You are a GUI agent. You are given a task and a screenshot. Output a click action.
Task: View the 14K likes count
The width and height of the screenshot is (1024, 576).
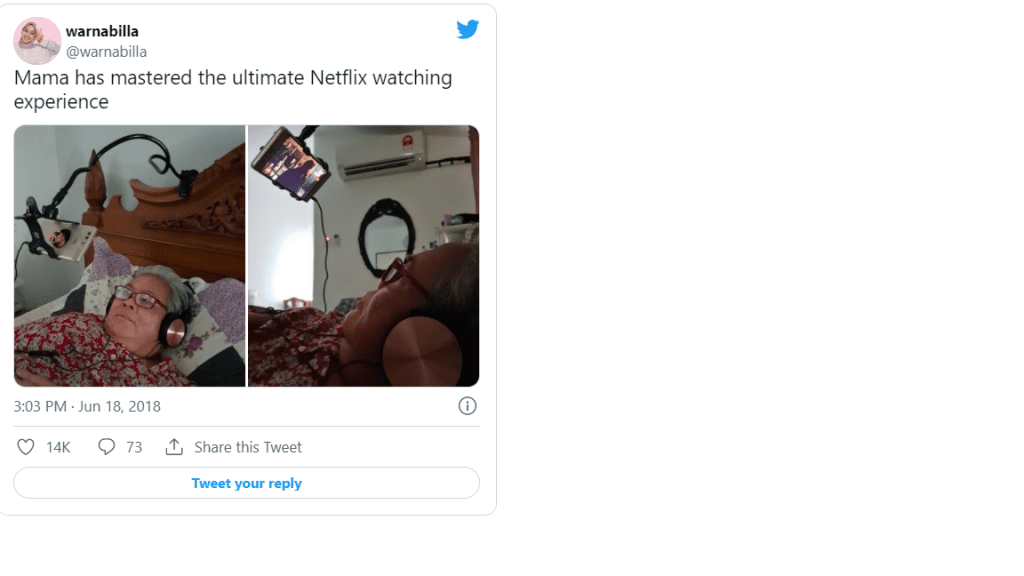point(58,447)
